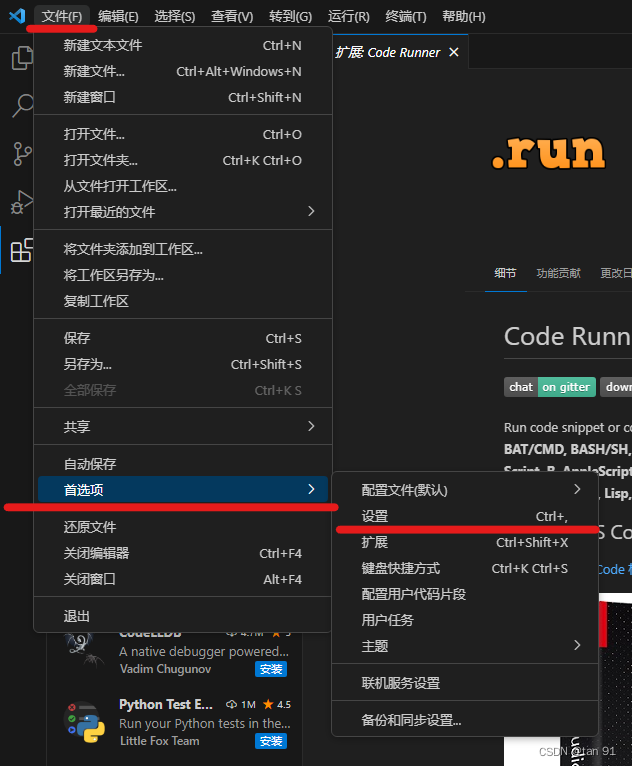632x766 pixels.
Task: Select 还原文件 menu entry
Action: [183, 527]
